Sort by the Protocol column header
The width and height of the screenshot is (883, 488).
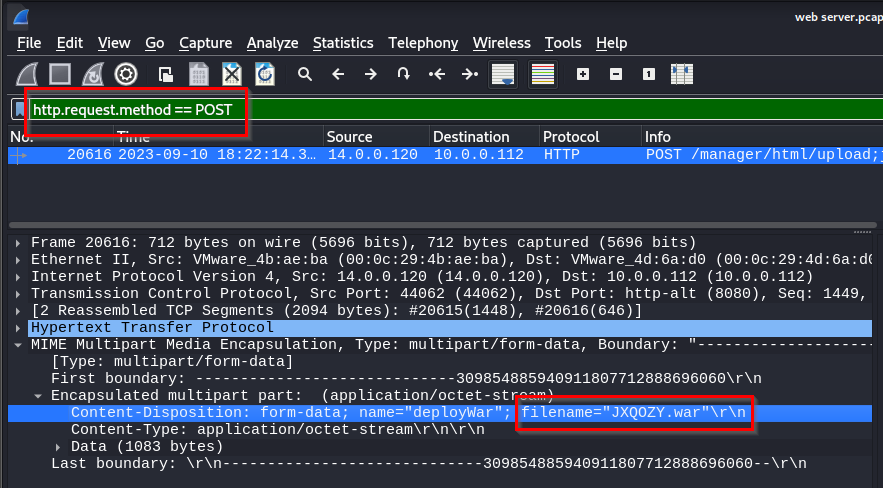coord(570,137)
